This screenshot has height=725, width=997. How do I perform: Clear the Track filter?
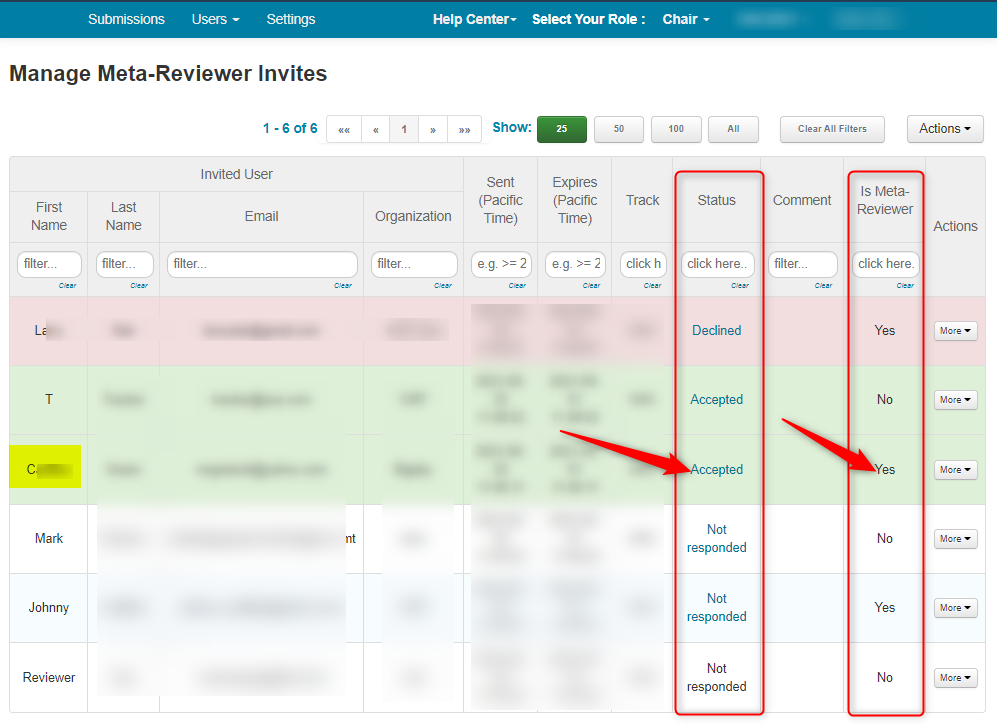pos(652,286)
